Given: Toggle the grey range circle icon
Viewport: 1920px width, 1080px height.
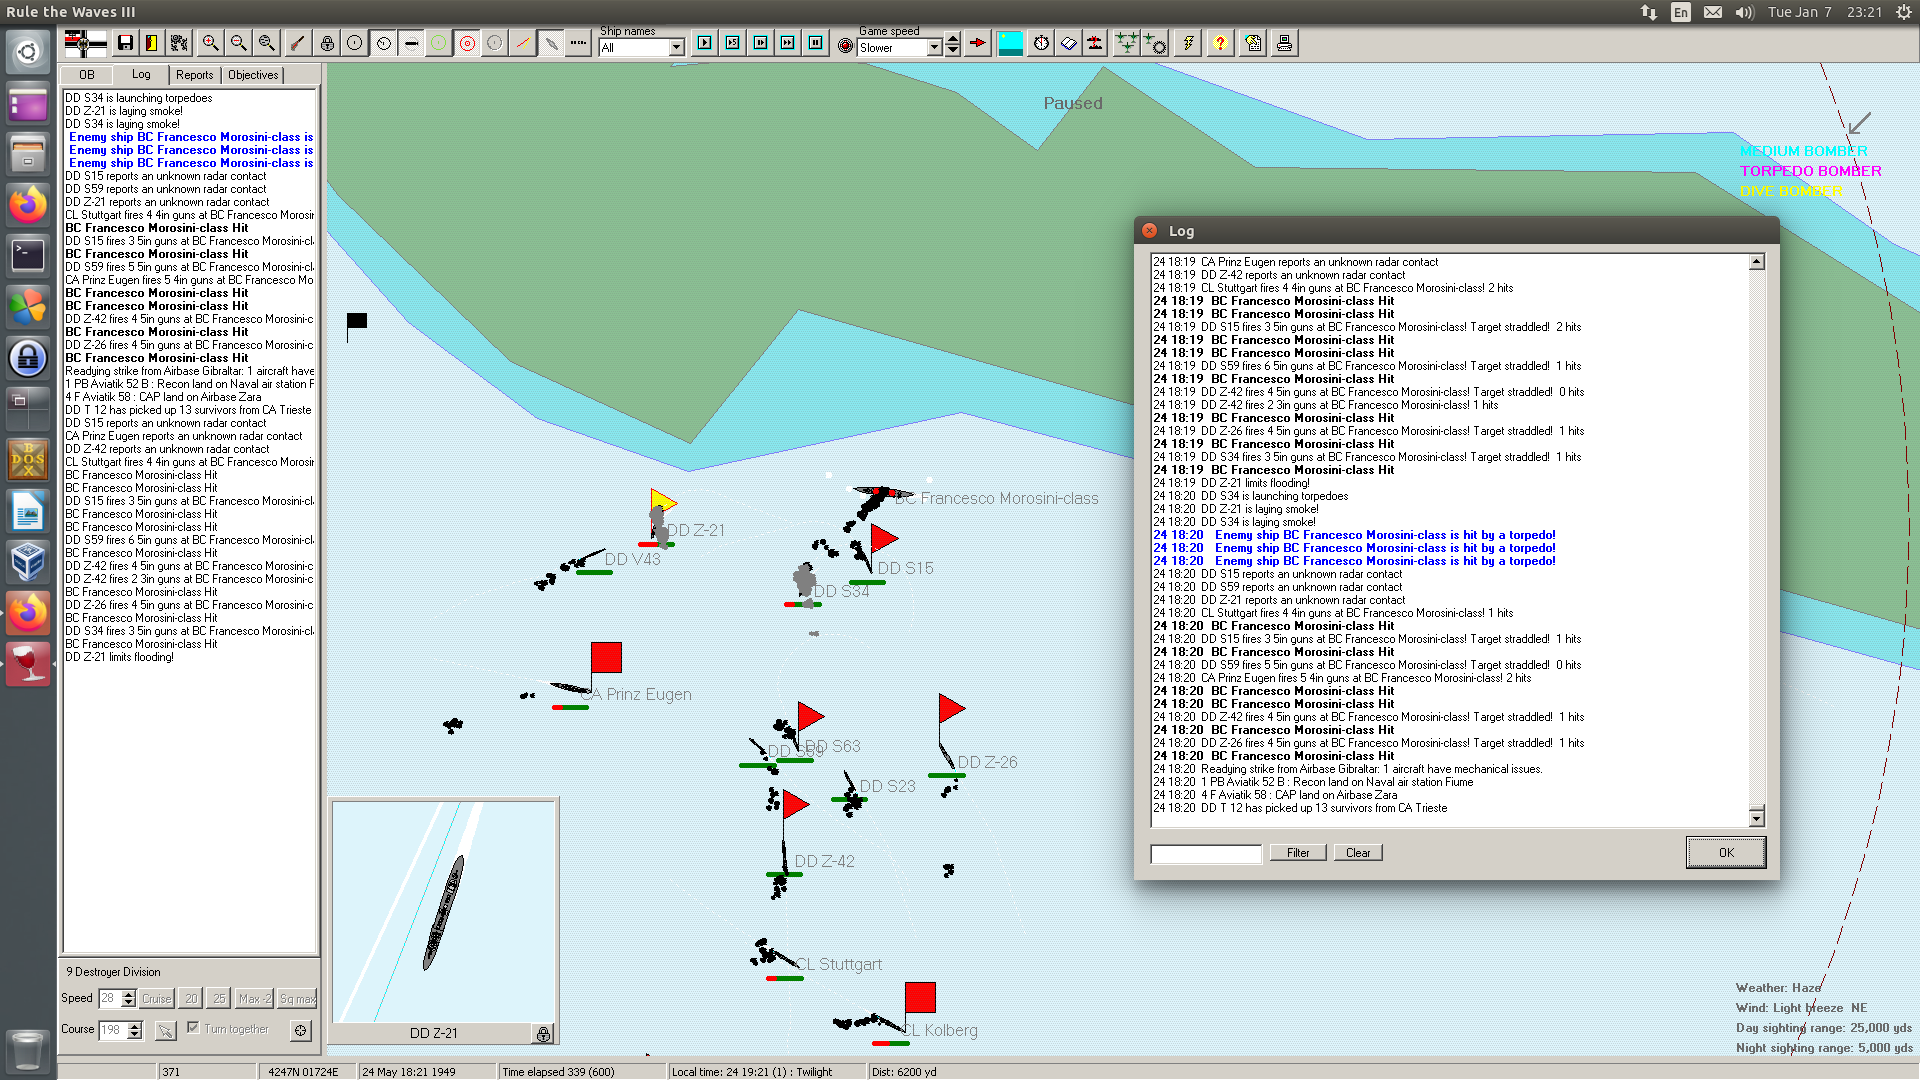Looking at the screenshot, I should pyautogui.click(x=495, y=43).
